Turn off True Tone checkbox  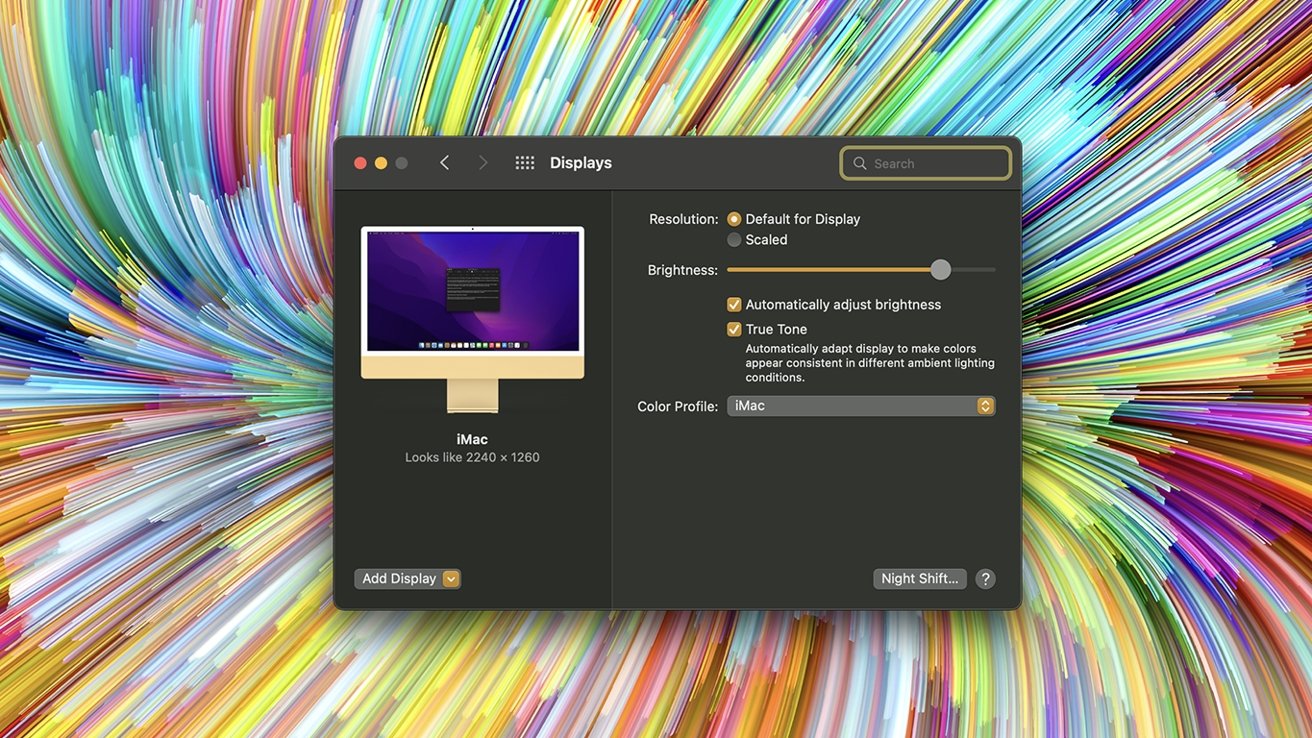pyautogui.click(x=734, y=329)
